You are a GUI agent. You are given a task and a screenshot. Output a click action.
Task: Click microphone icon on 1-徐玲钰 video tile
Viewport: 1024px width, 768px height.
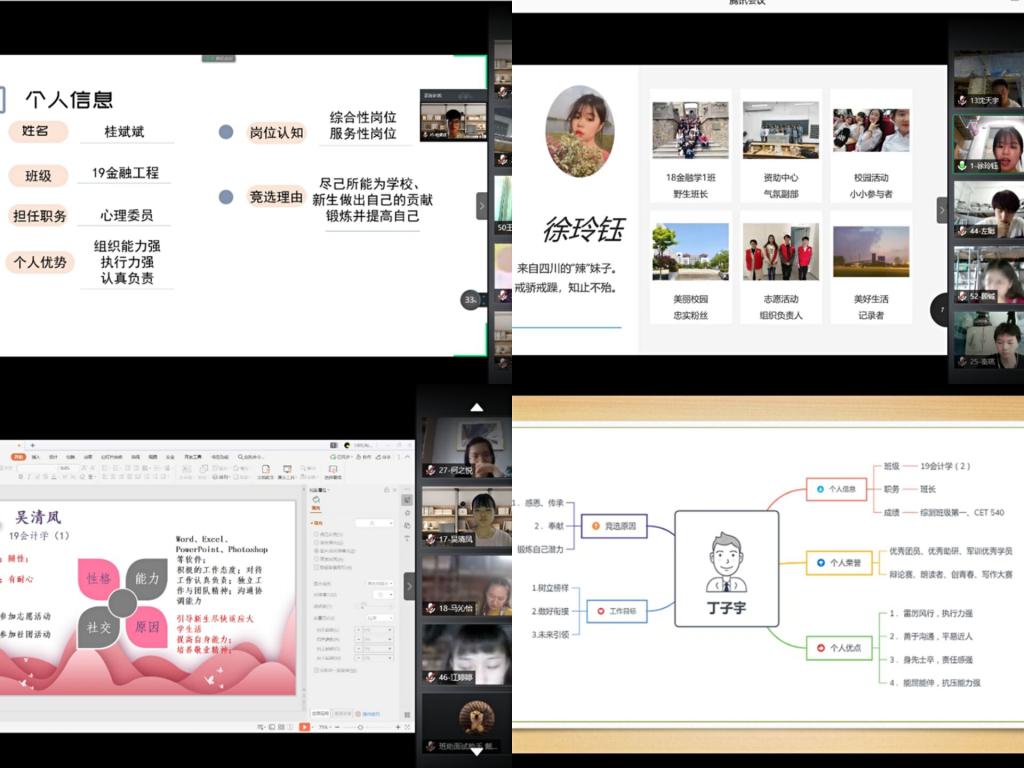(x=962, y=166)
